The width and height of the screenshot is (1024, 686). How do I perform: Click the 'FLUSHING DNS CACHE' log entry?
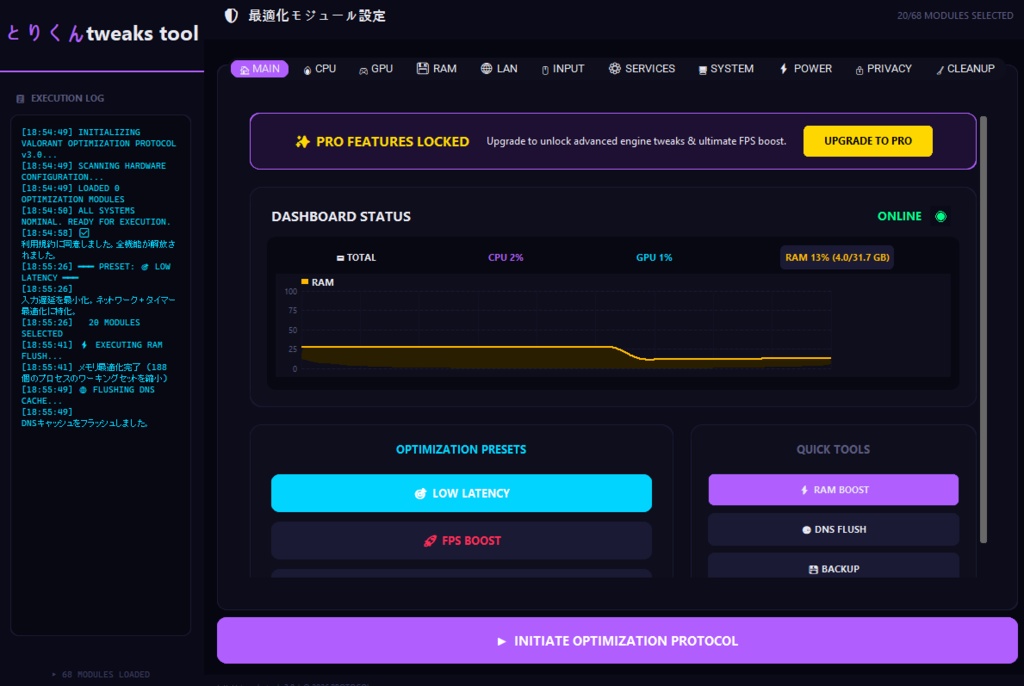pyautogui.click(x=88, y=395)
